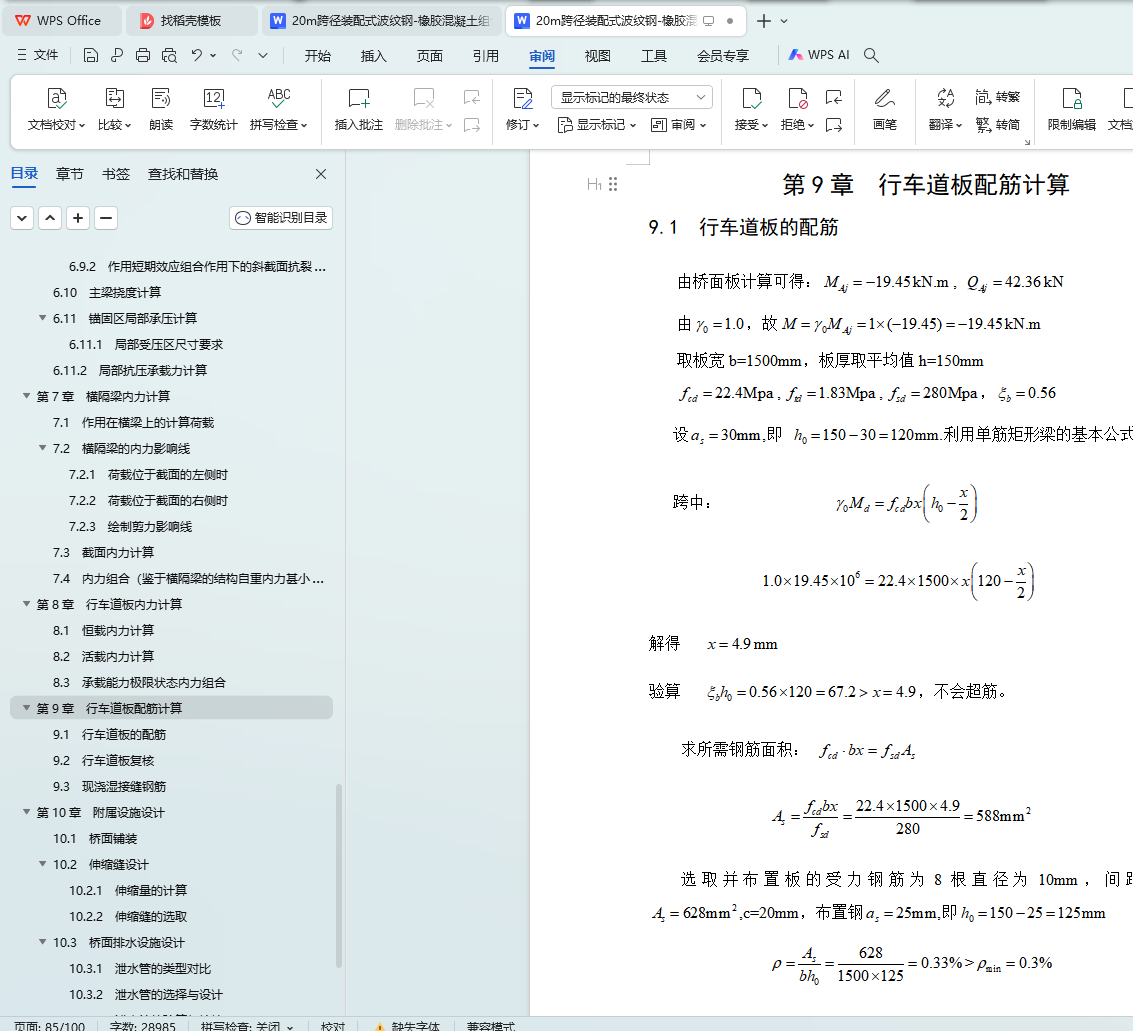The width and height of the screenshot is (1133, 1031).
Task: Open the undo history dropdown arrow
Action: (213, 55)
